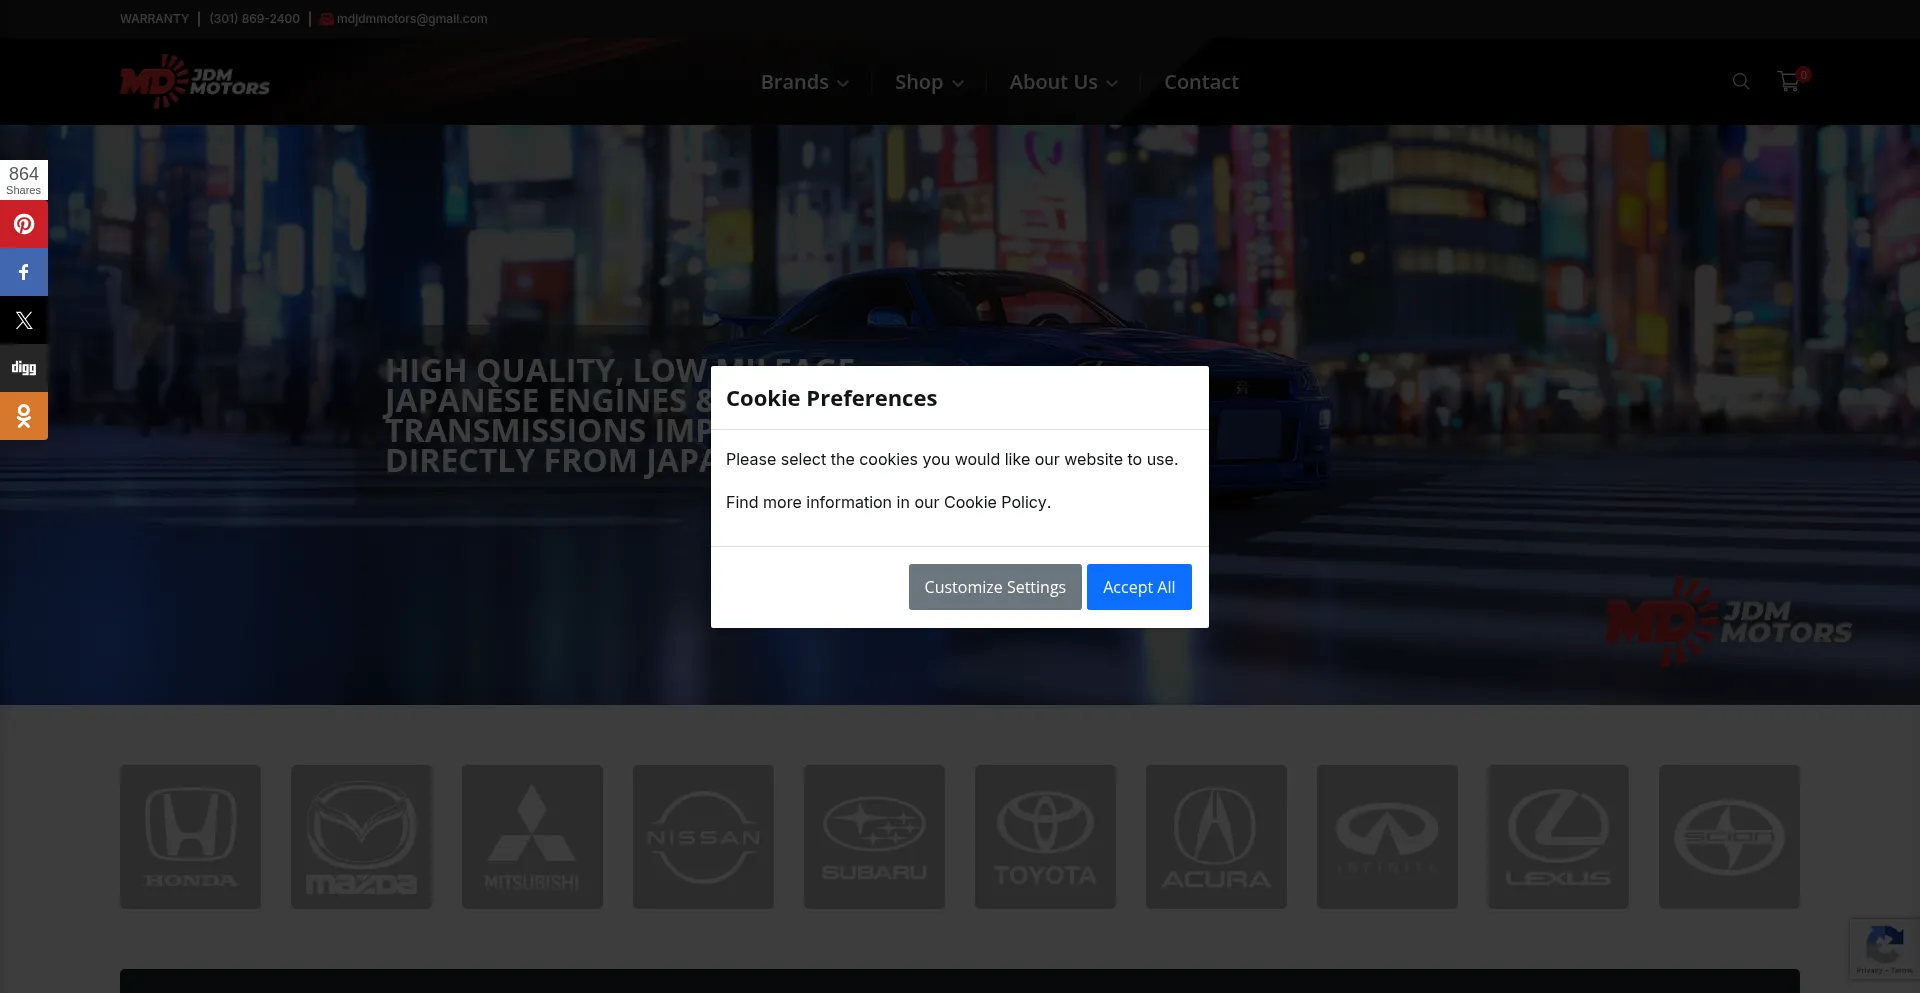The image size is (1920, 993).
Task: Open the site search magnifier icon
Action: click(x=1741, y=82)
